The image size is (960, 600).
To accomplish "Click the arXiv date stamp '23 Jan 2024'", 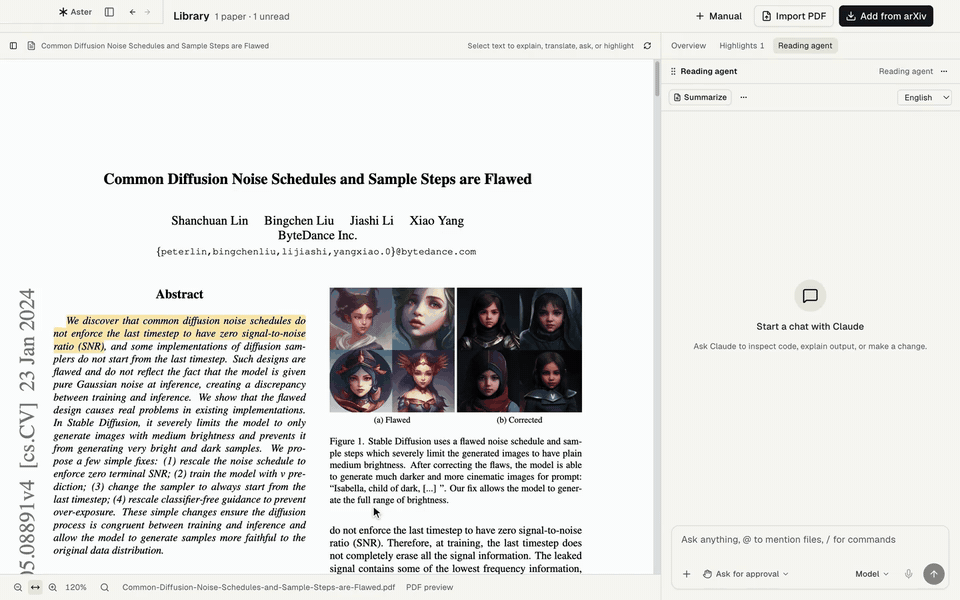I will pyautogui.click(x=27, y=340).
